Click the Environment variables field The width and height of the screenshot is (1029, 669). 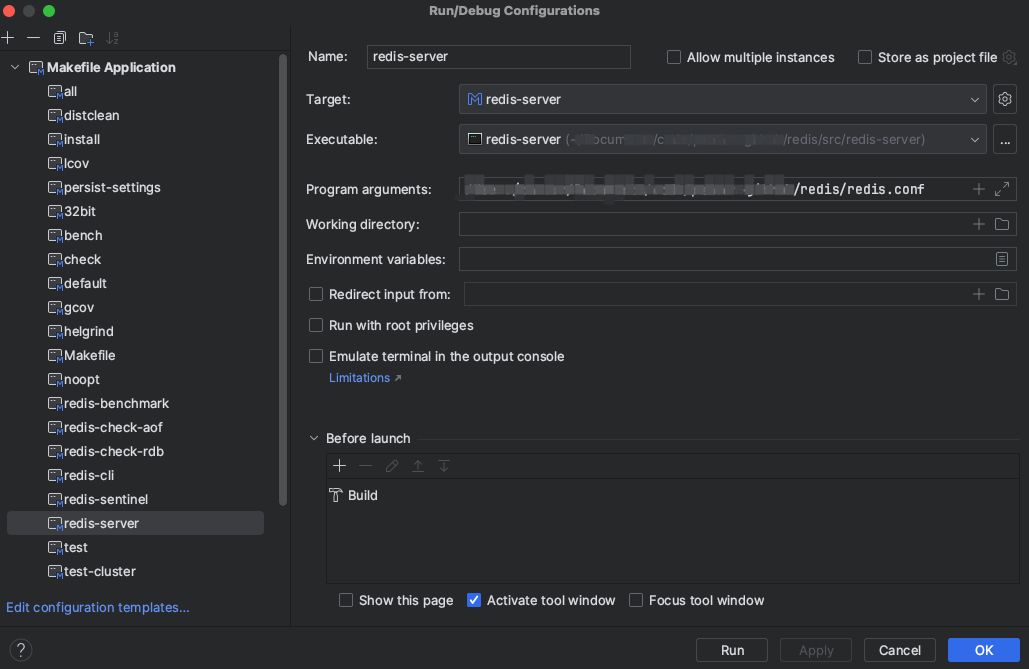click(x=738, y=259)
